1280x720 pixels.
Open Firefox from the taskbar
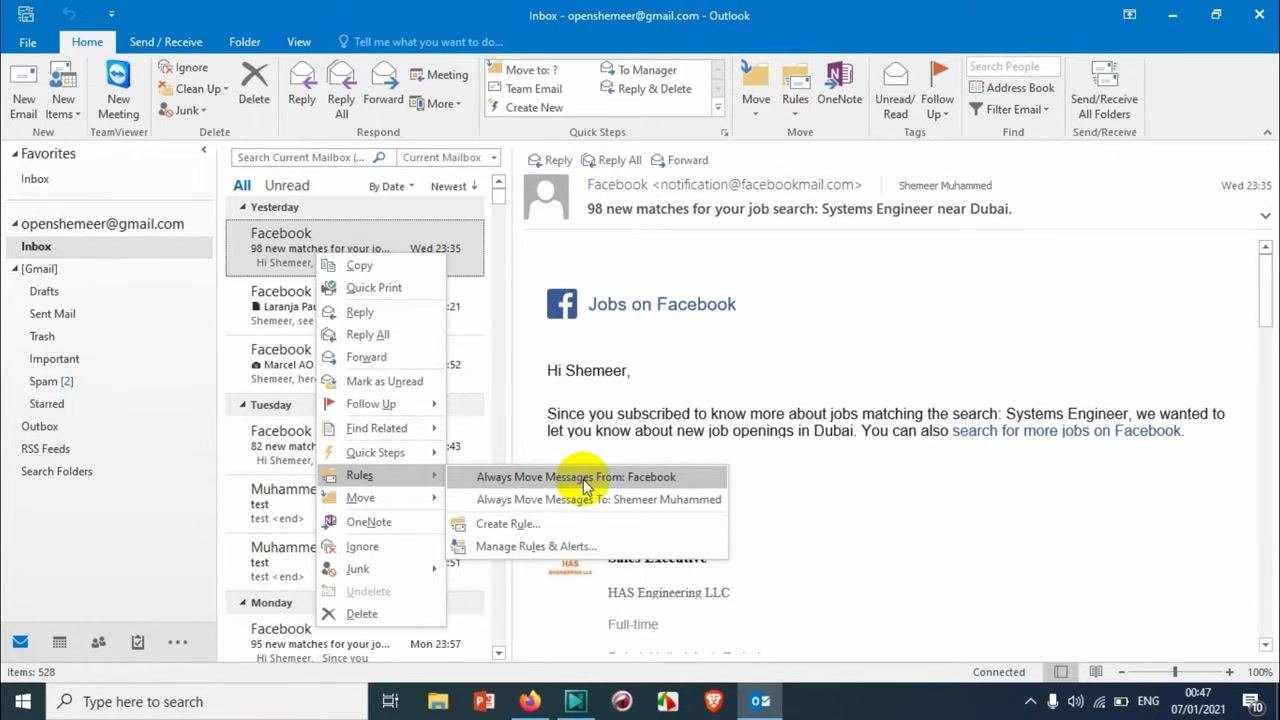point(530,701)
